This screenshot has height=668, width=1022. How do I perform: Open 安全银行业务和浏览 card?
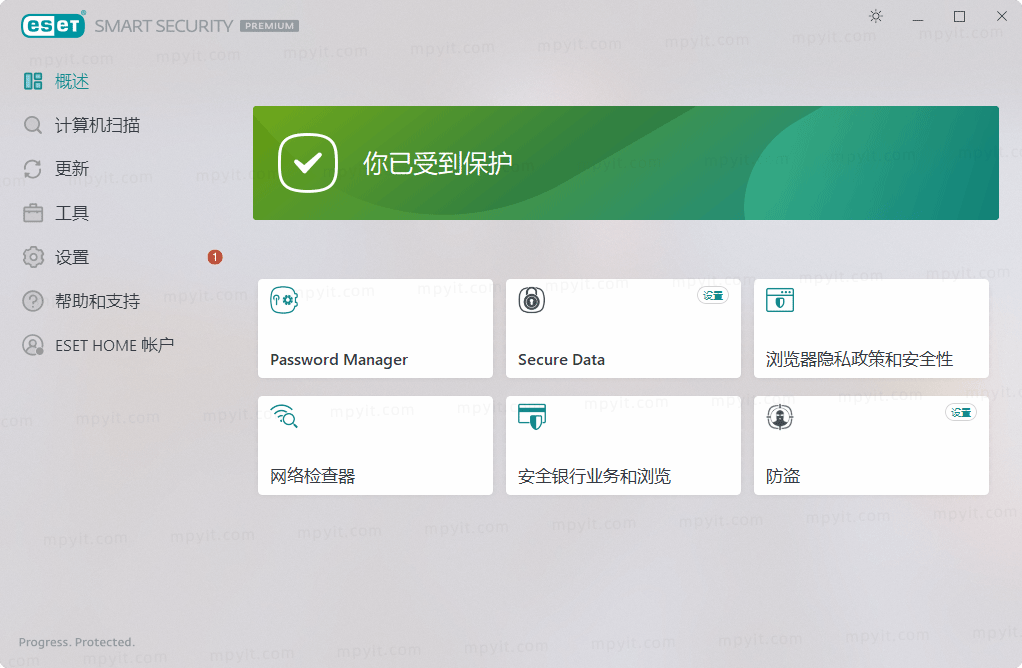point(623,445)
